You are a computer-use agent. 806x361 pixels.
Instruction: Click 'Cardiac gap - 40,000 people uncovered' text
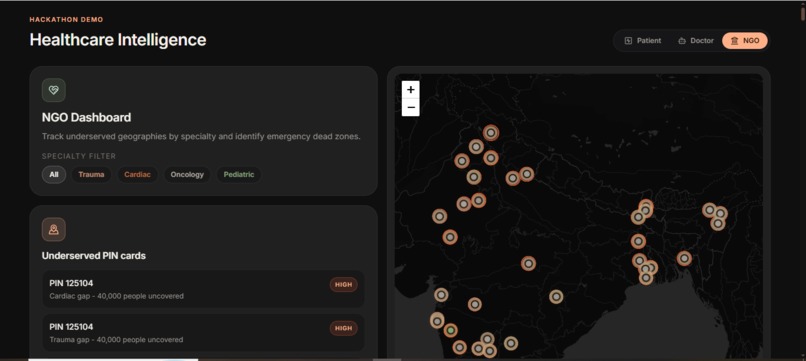pyautogui.click(x=116, y=296)
